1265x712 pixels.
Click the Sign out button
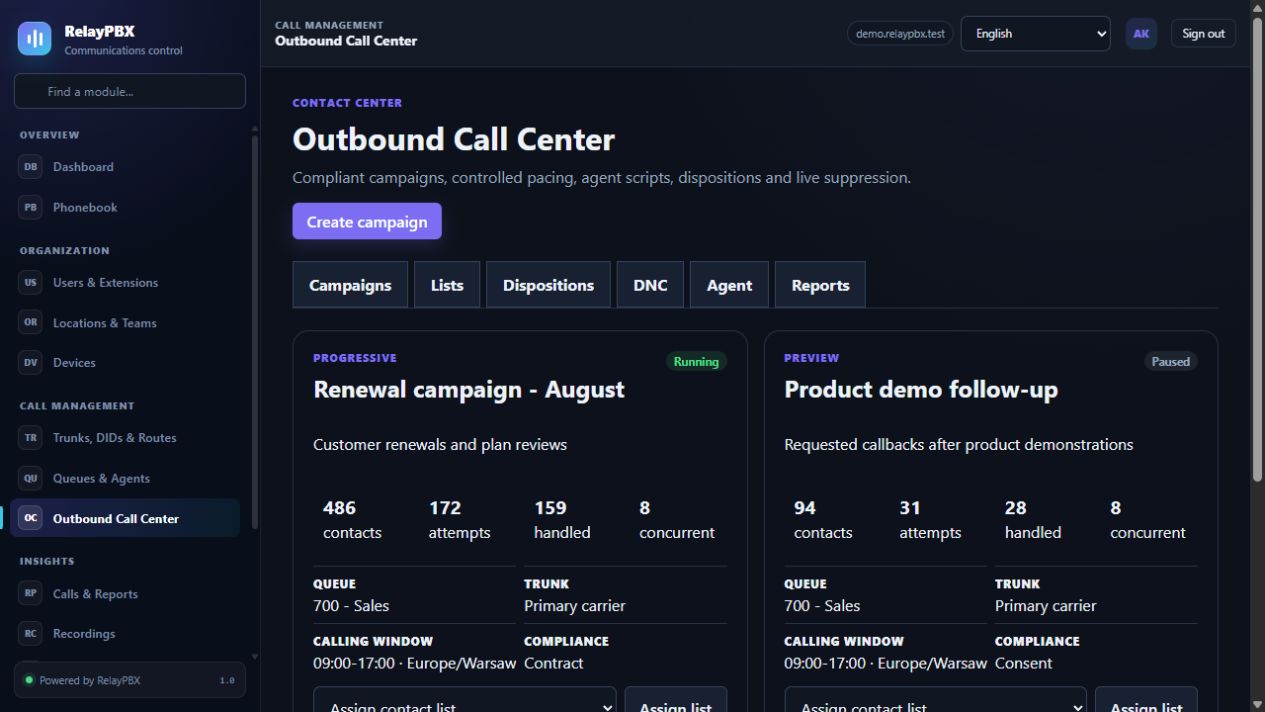tap(1203, 34)
